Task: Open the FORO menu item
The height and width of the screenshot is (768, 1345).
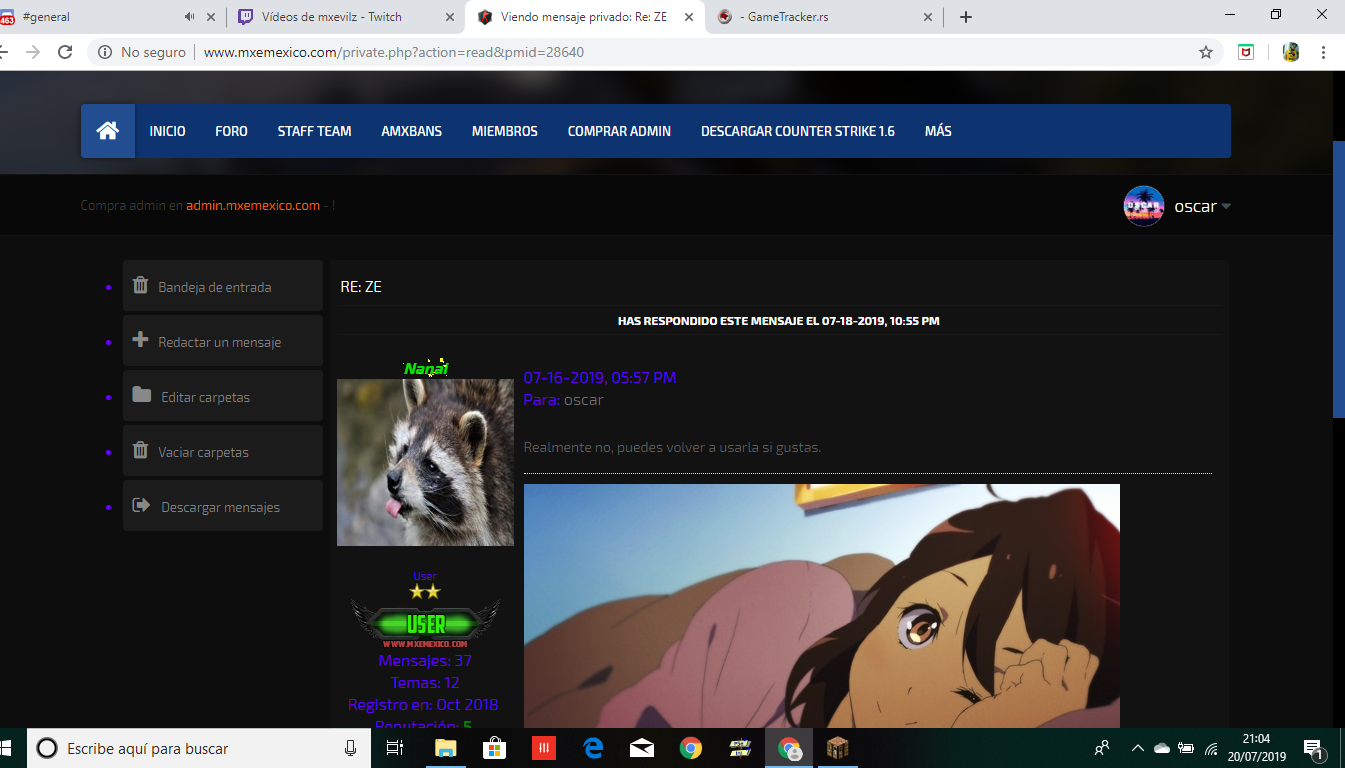Action: [x=231, y=131]
